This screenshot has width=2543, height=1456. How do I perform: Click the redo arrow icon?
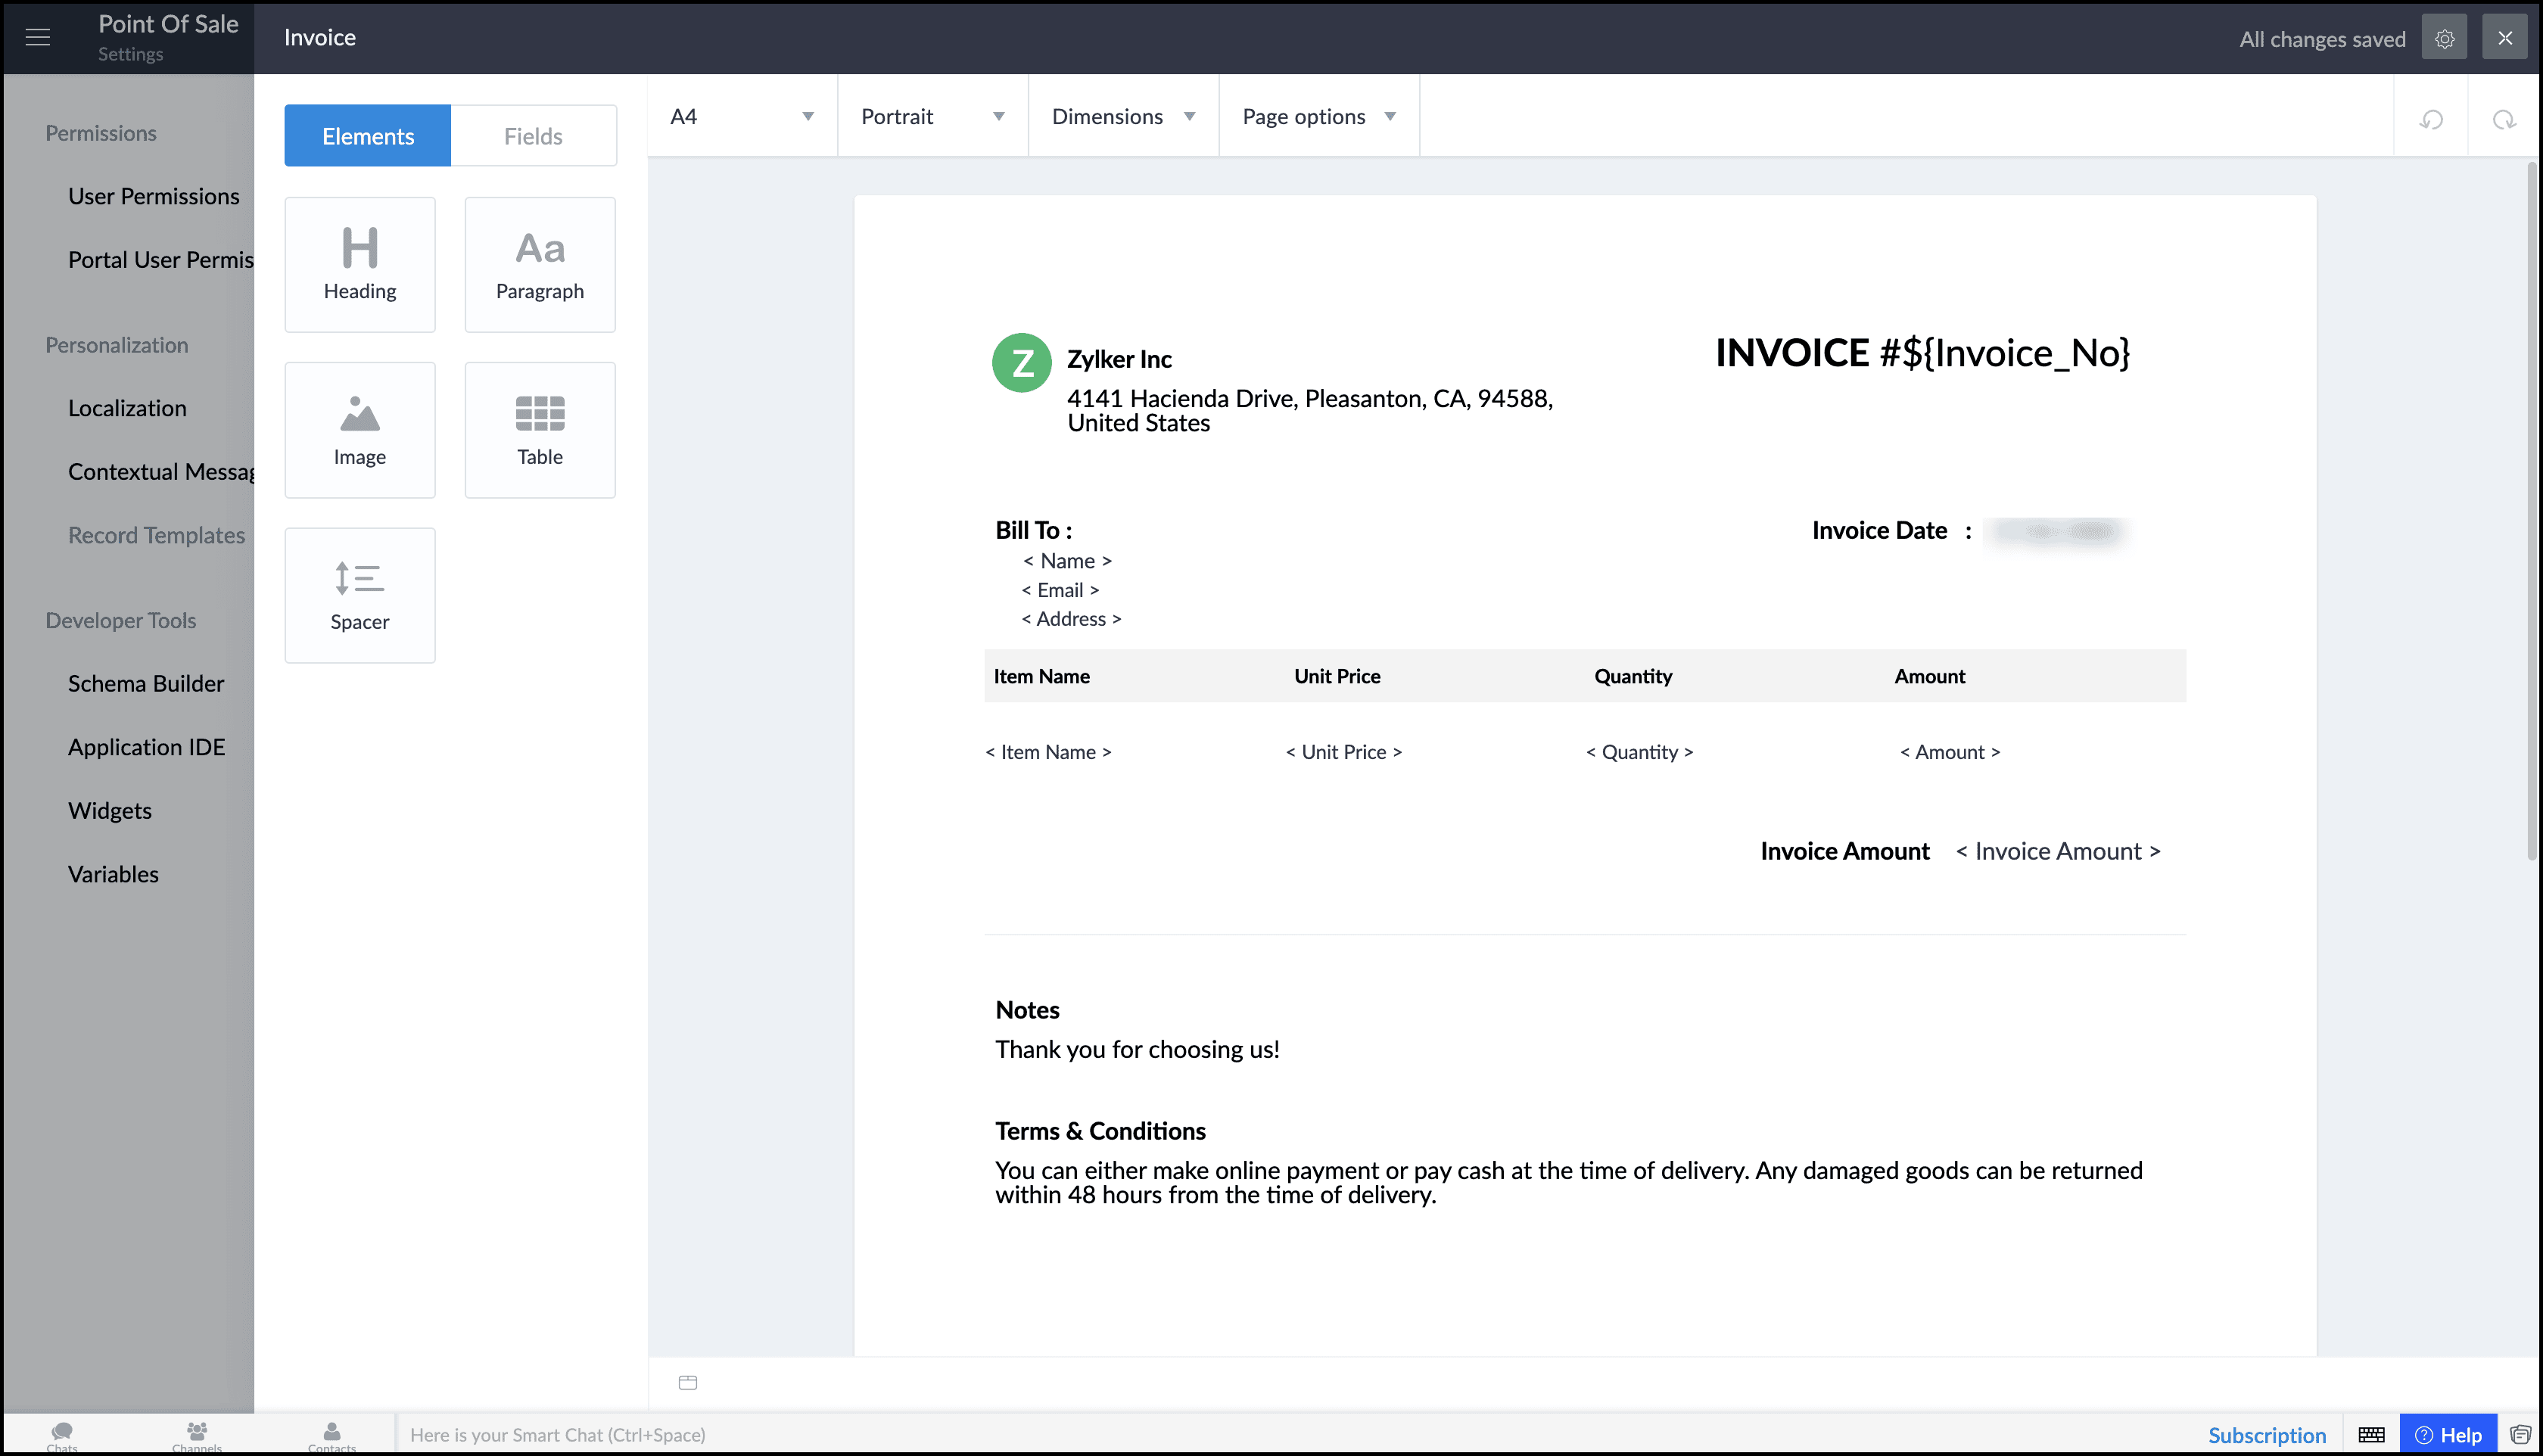pos(2503,120)
